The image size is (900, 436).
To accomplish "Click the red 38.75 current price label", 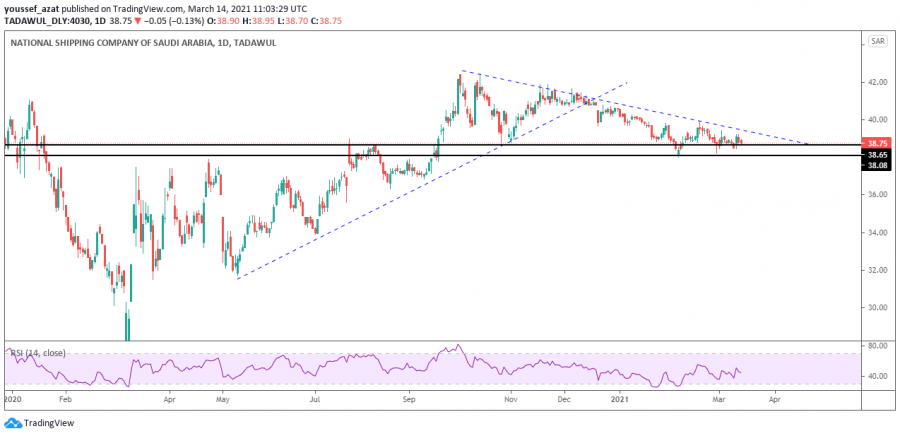I will 877,144.
